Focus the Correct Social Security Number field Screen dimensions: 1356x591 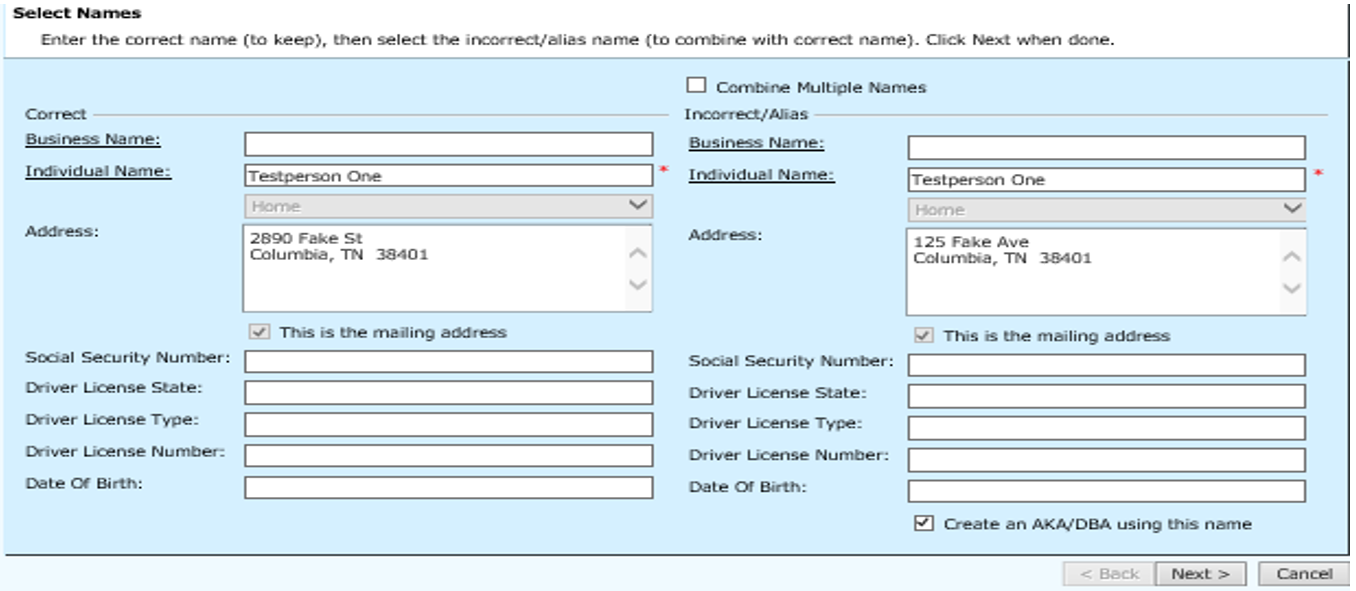pos(448,362)
